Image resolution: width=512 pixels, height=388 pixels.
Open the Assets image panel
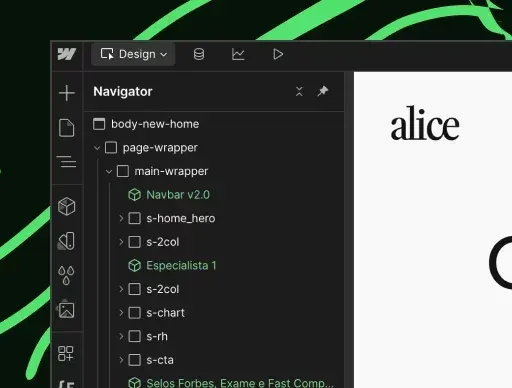[x=66, y=310]
